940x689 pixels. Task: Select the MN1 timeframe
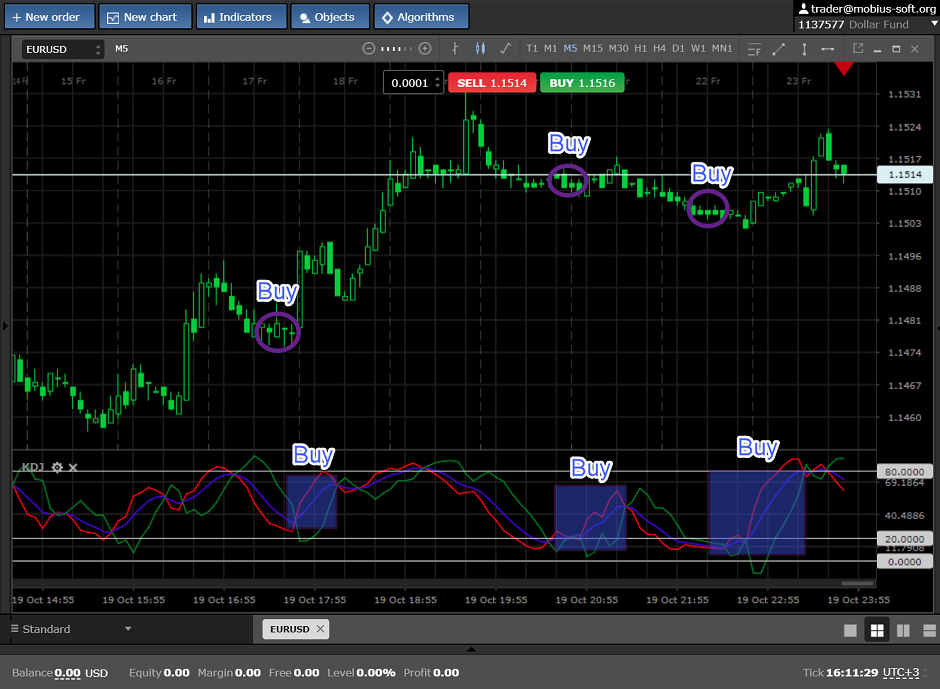pyautogui.click(x=722, y=49)
